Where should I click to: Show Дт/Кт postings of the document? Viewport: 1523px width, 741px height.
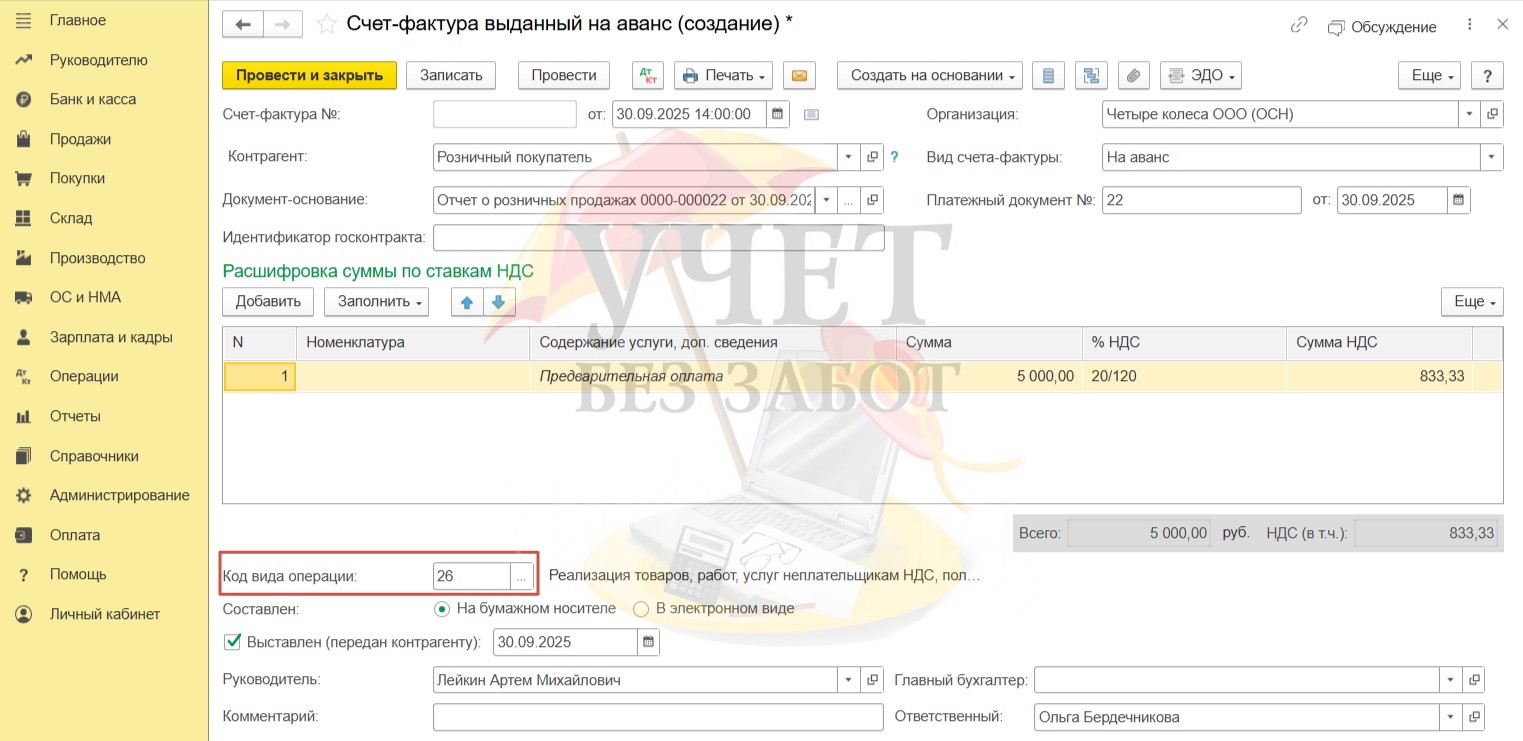tap(648, 75)
